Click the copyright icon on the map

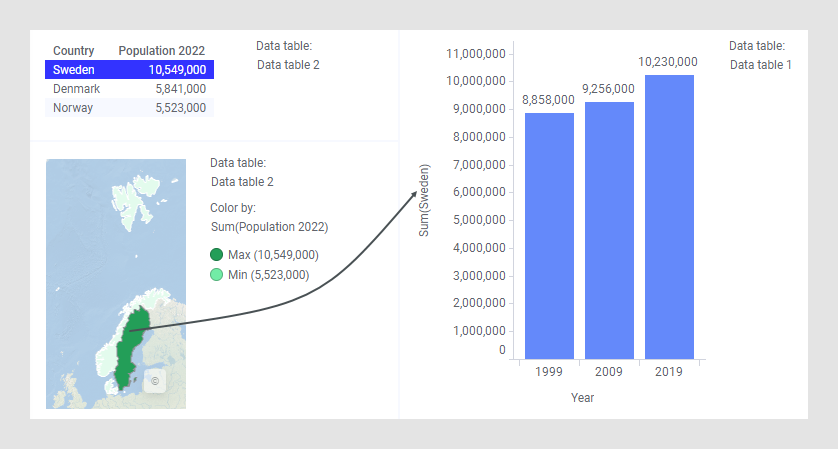154,381
